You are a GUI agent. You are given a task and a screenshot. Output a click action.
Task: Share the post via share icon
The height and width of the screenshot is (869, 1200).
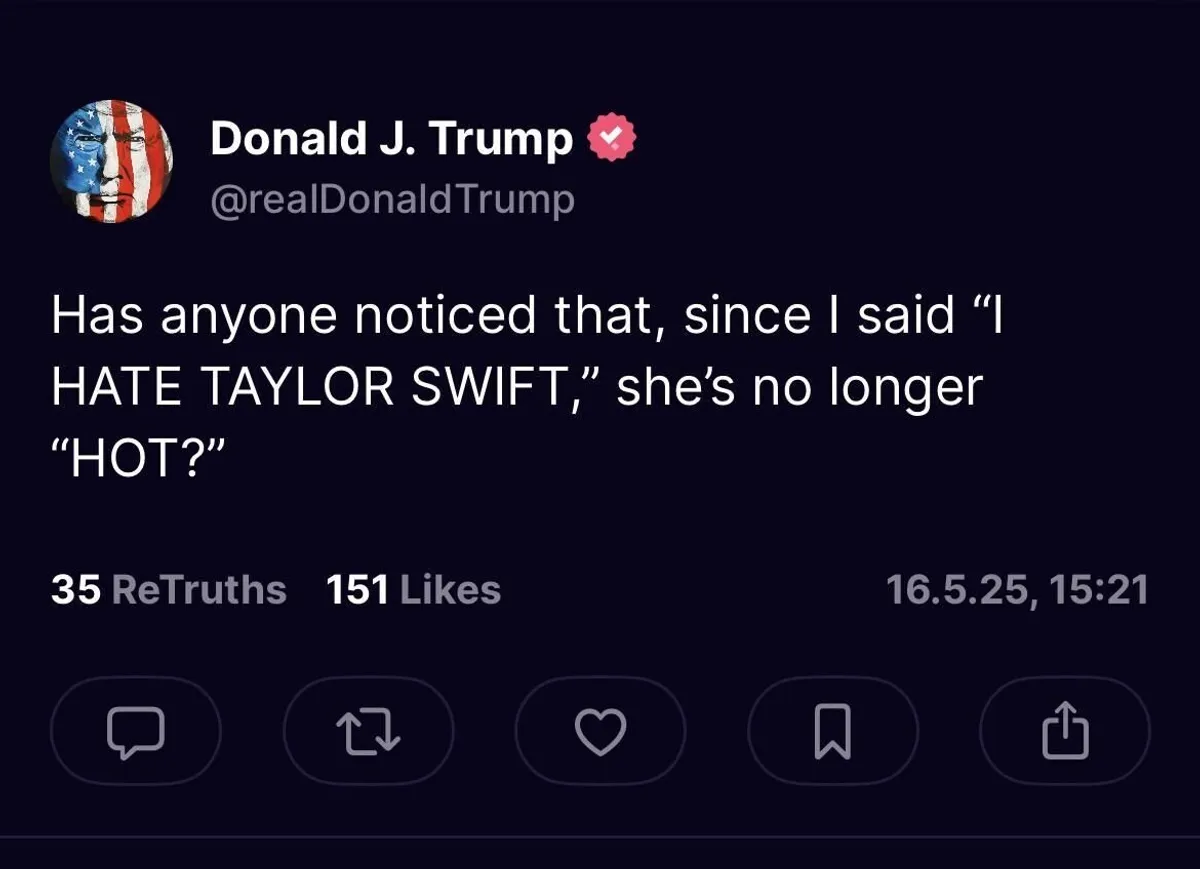1065,732
